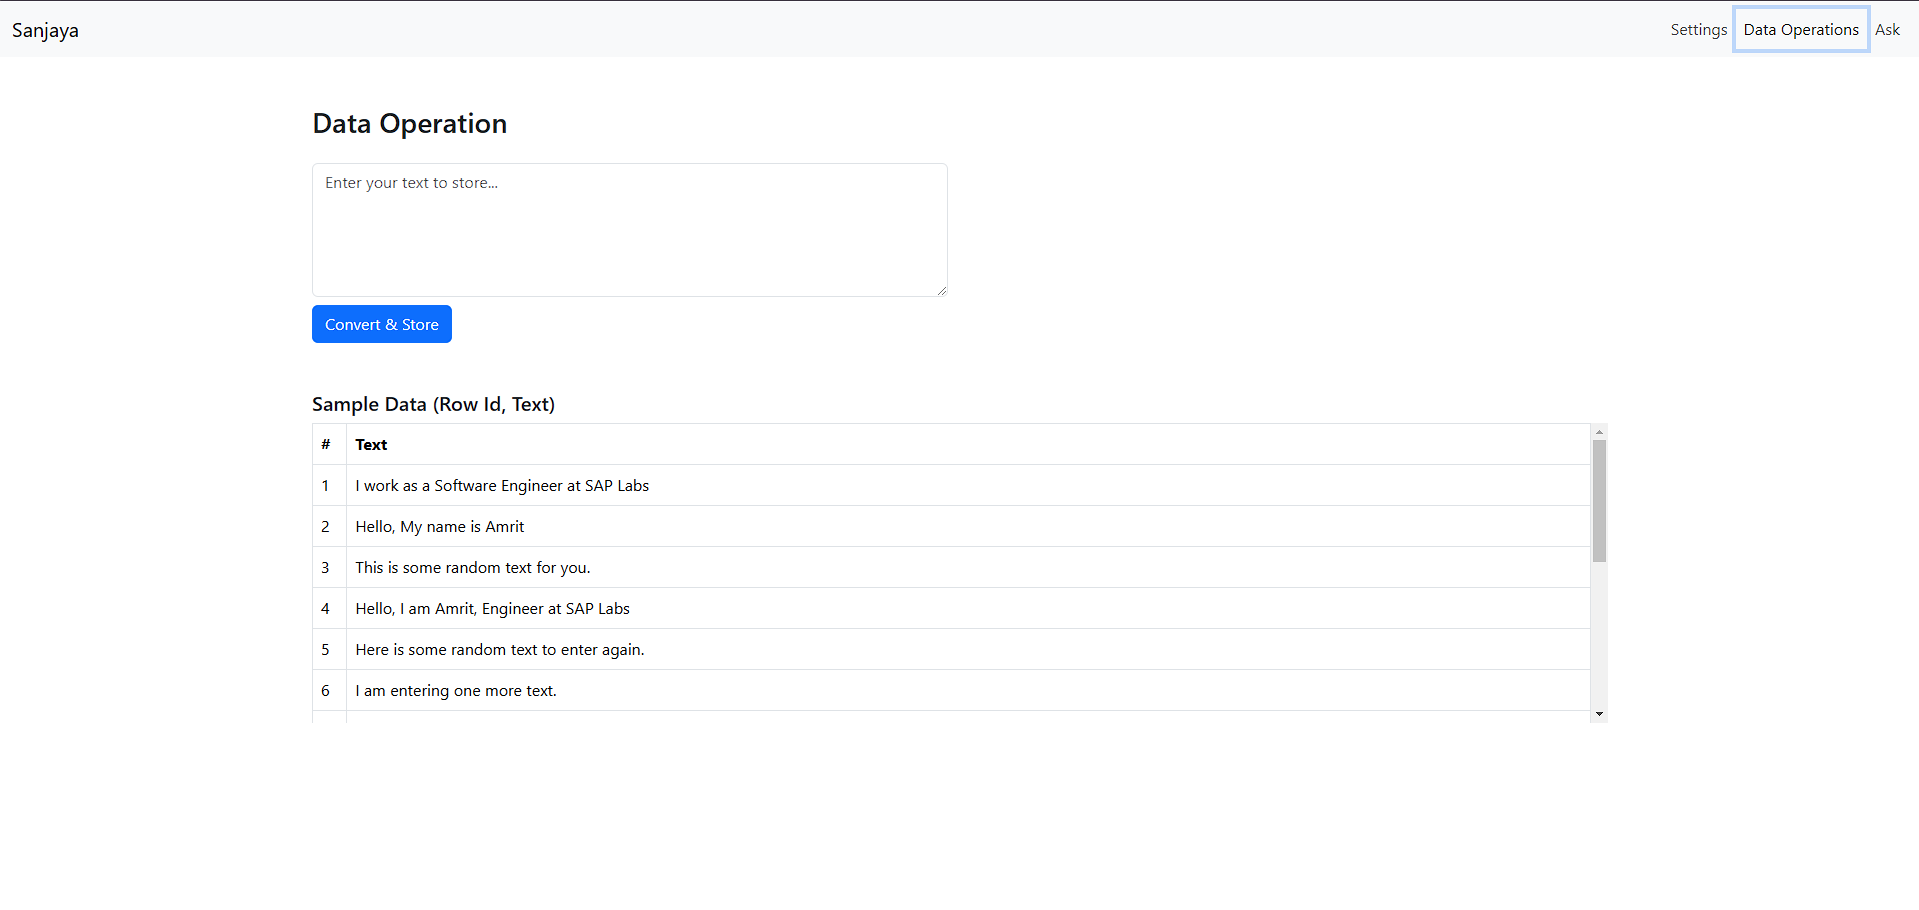Click the table's vertical scrollbar thumb
The height and width of the screenshot is (910, 1919).
click(x=1599, y=500)
